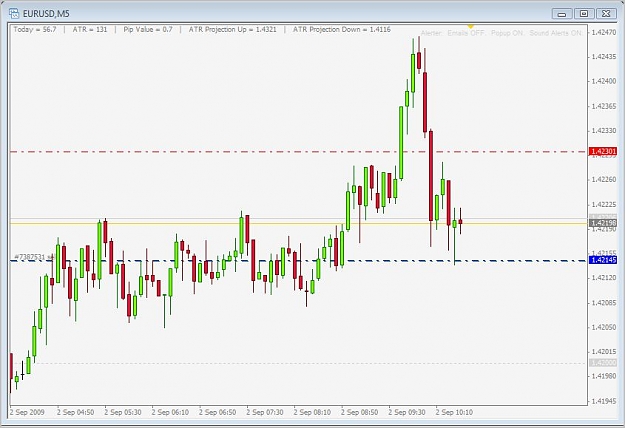This screenshot has height=428, width=625.
Task: Click the 'Emails OFF' alerter text
Action: point(466,33)
